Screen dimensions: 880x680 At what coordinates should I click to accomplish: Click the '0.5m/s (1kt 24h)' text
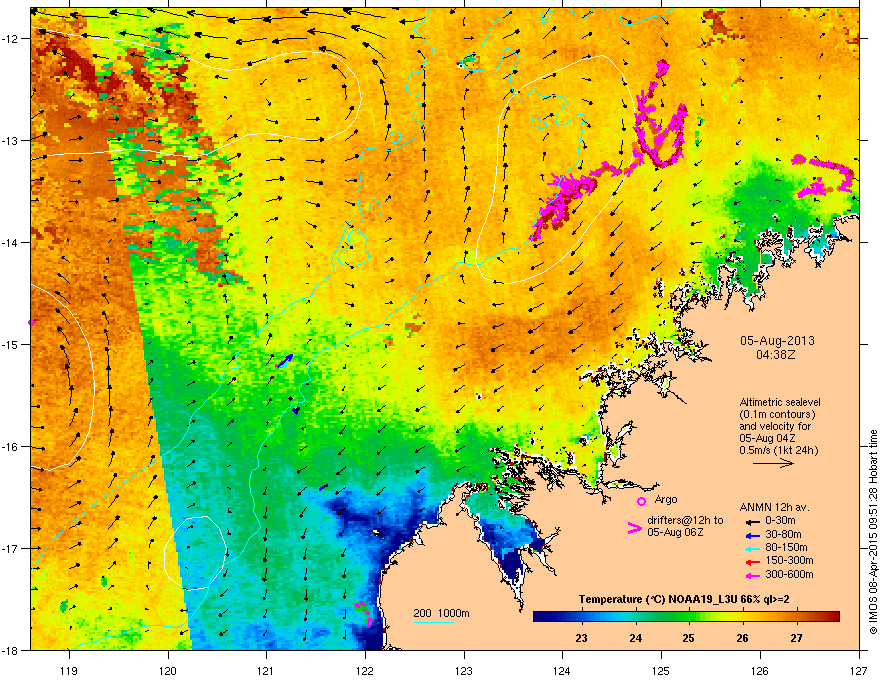point(778,450)
